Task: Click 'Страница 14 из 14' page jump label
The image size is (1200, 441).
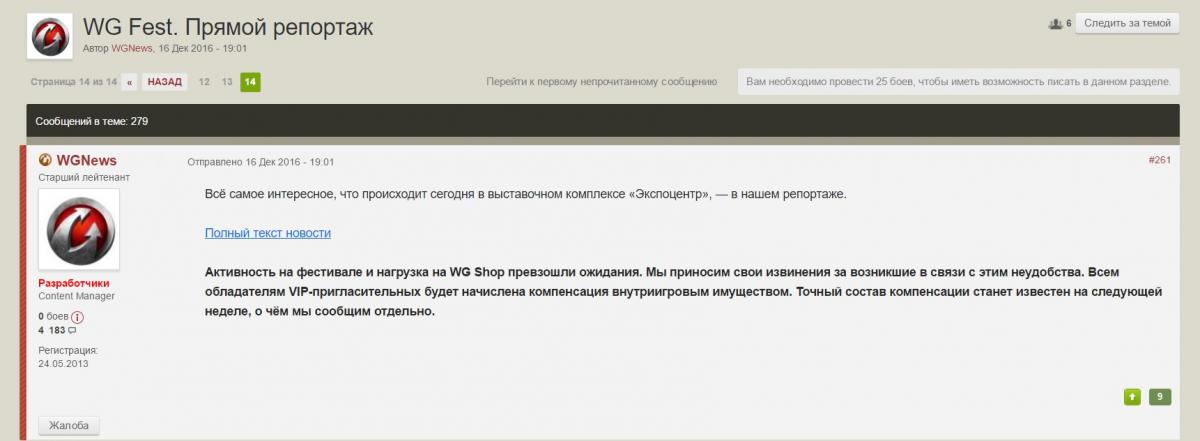Action: pyautogui.click(x=74, y=82)
